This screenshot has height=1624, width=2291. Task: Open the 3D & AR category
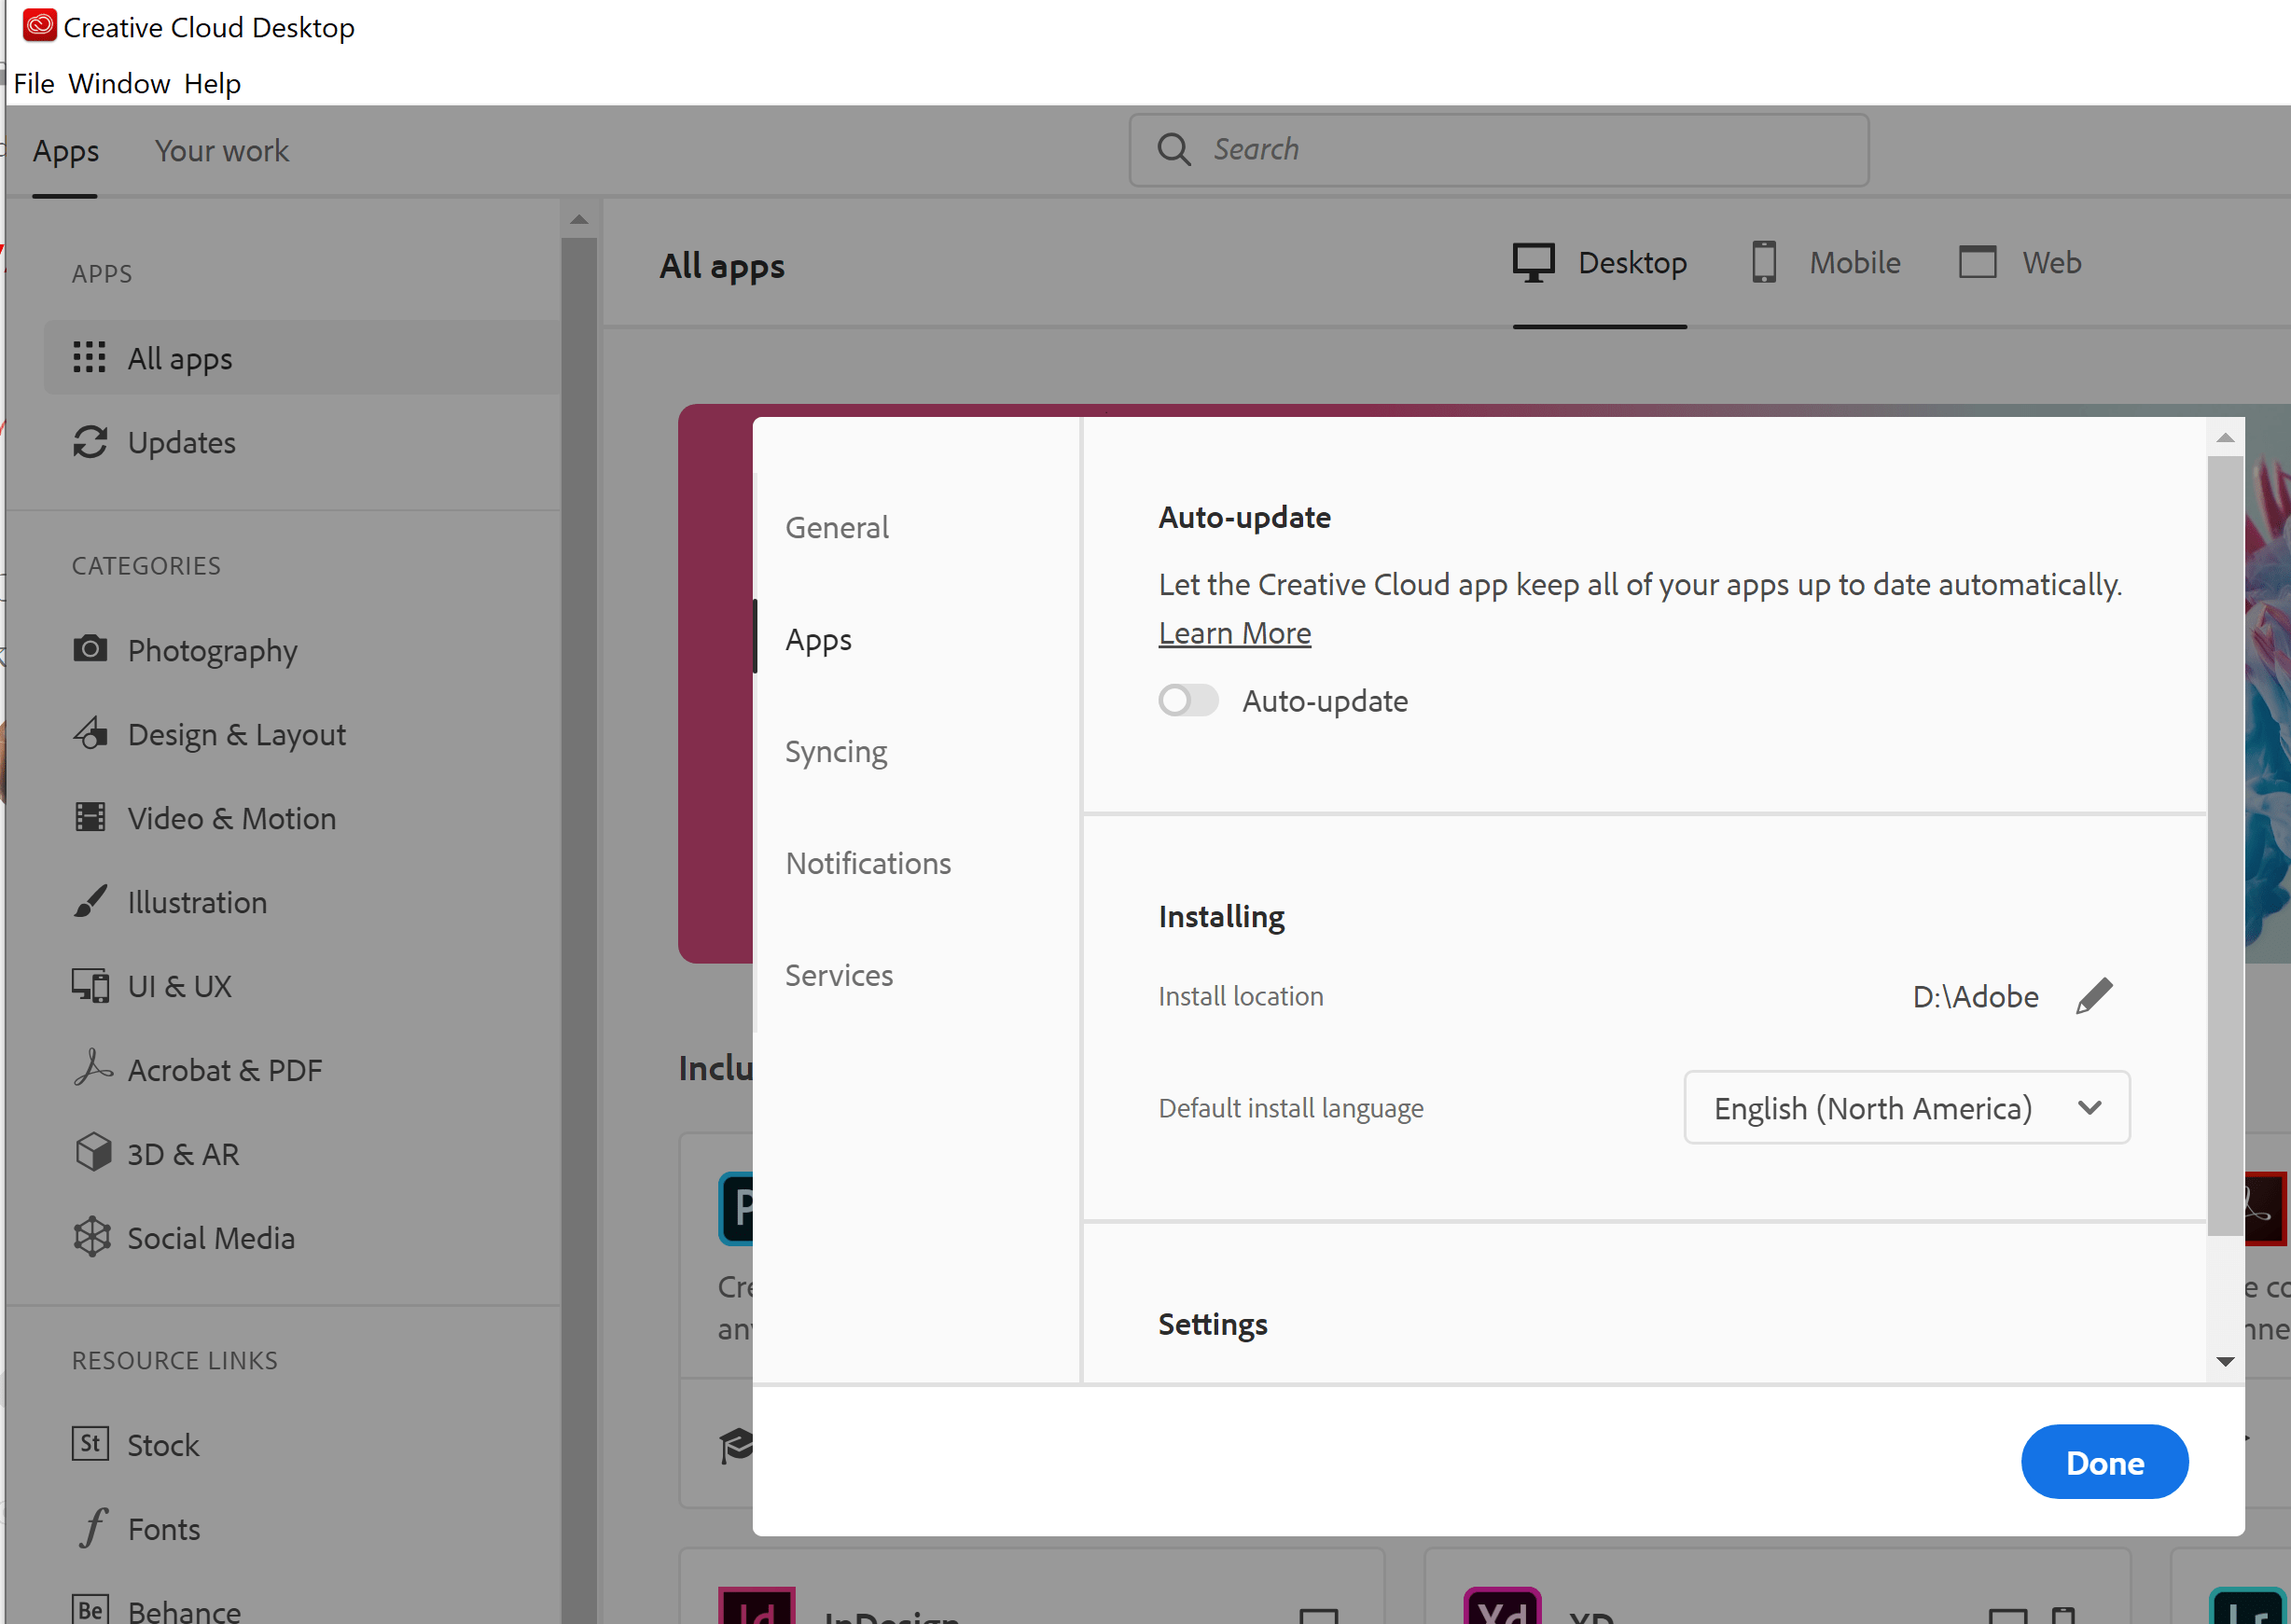point(183,1153)
